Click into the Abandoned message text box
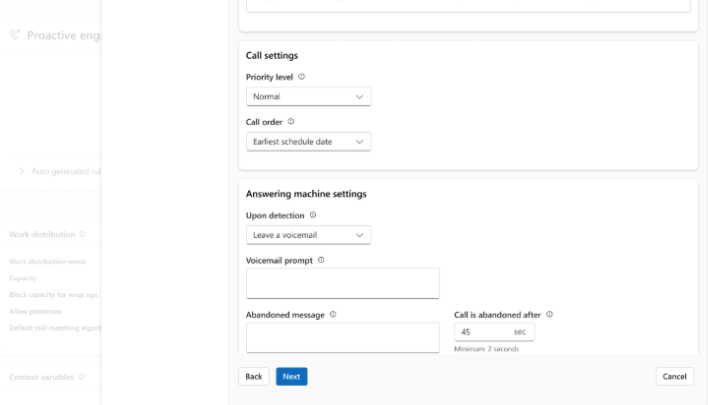 [x=342, y=337]
